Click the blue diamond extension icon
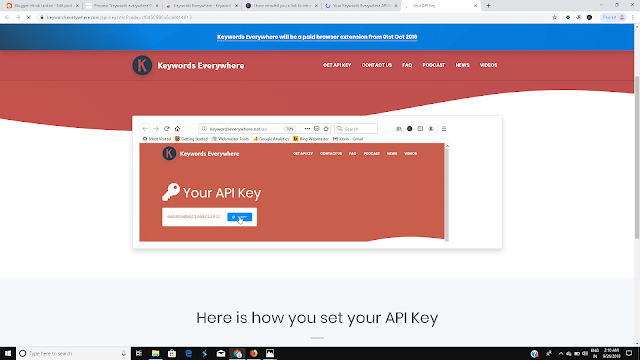 (568, 17)
